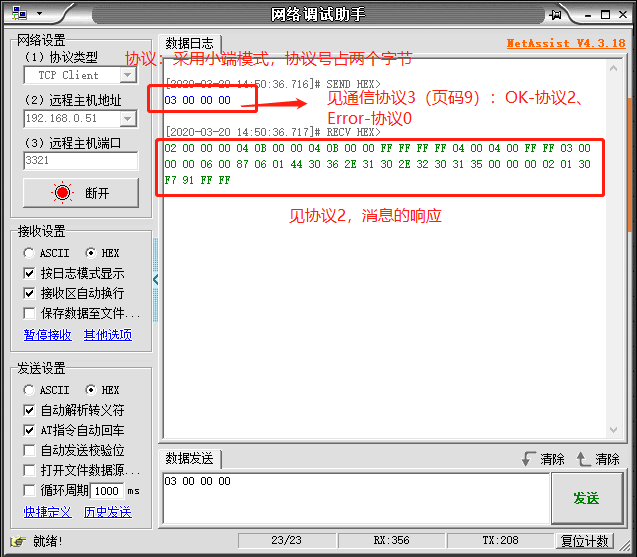Click the receive-area clear arrow icon
Image resolution: width=637 pixels, height=557 pixels.
[528, 459]
